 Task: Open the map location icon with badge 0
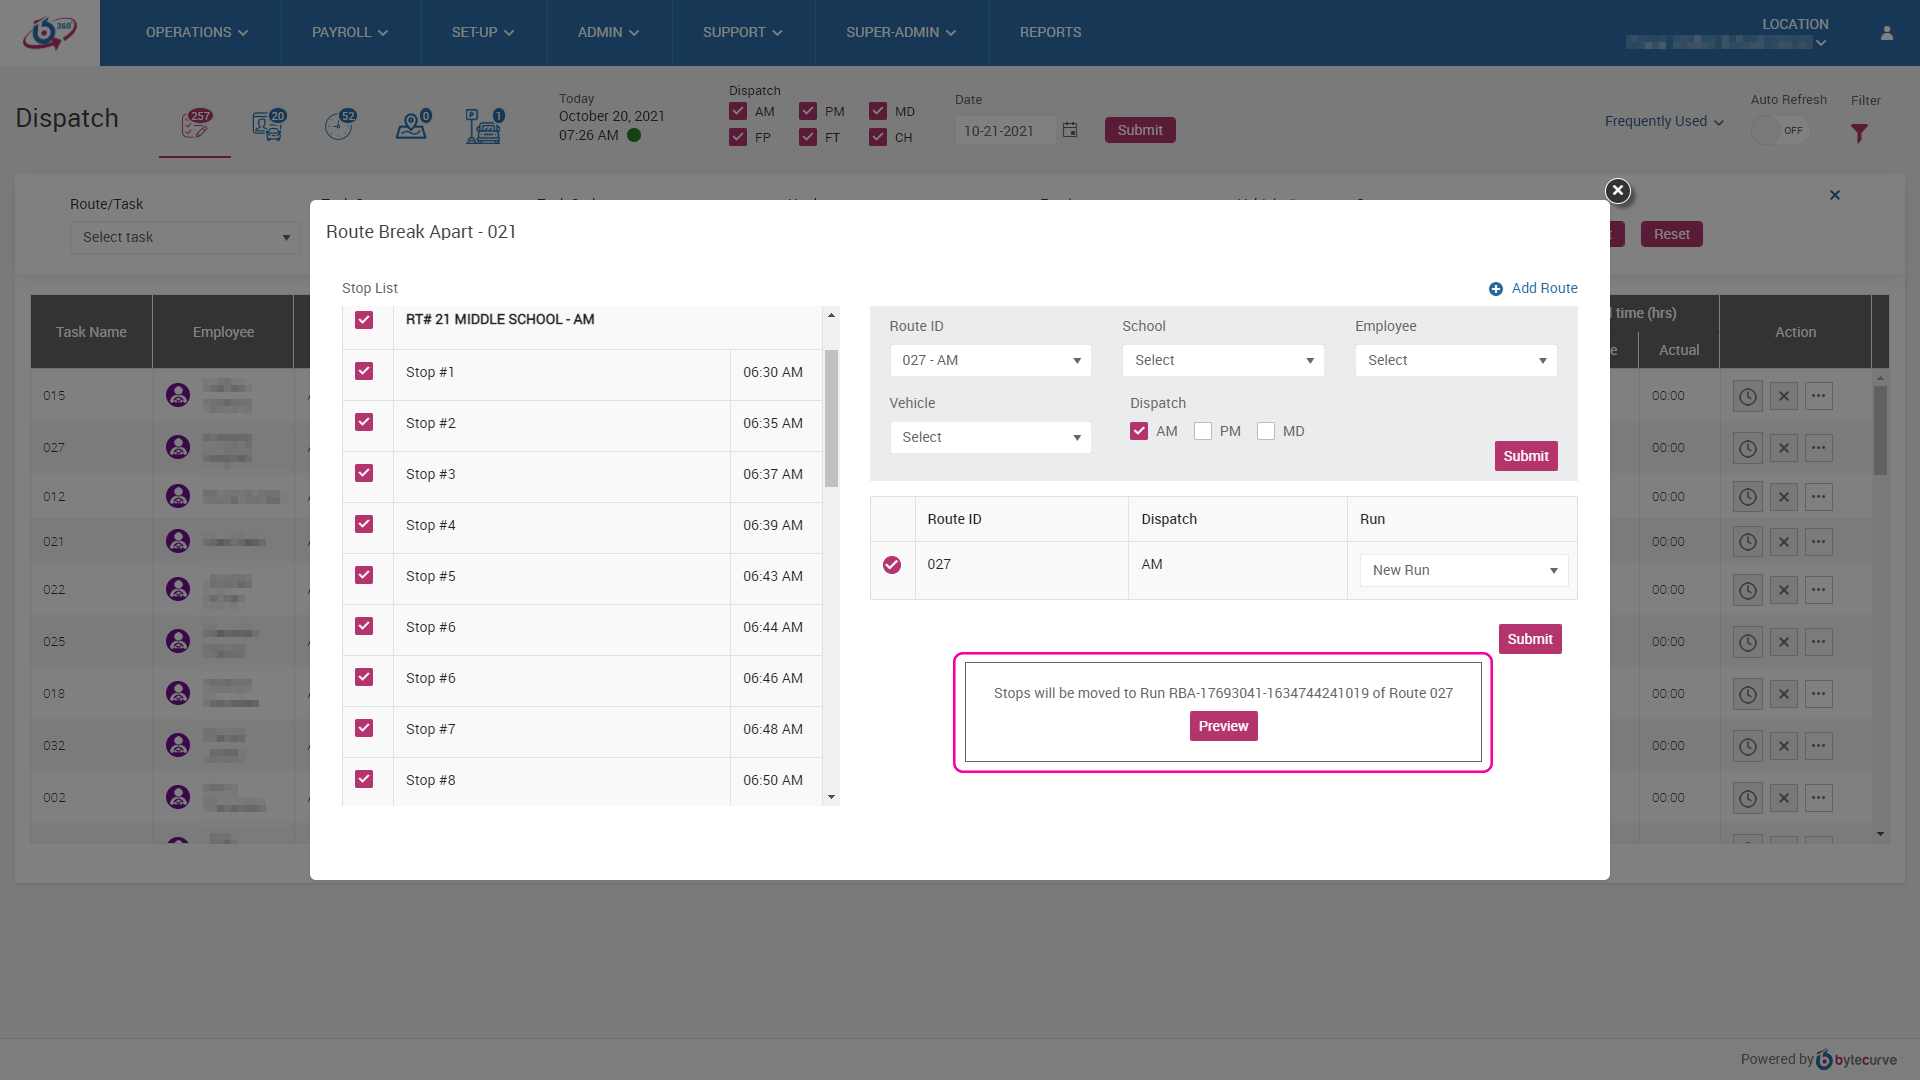[x=412, y=126]
